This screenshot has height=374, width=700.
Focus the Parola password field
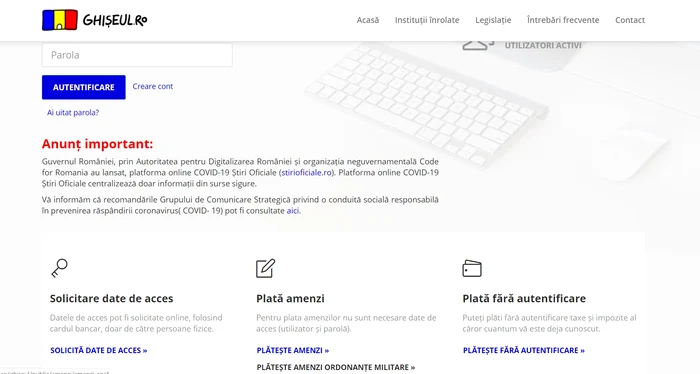[x=137, y=55]
